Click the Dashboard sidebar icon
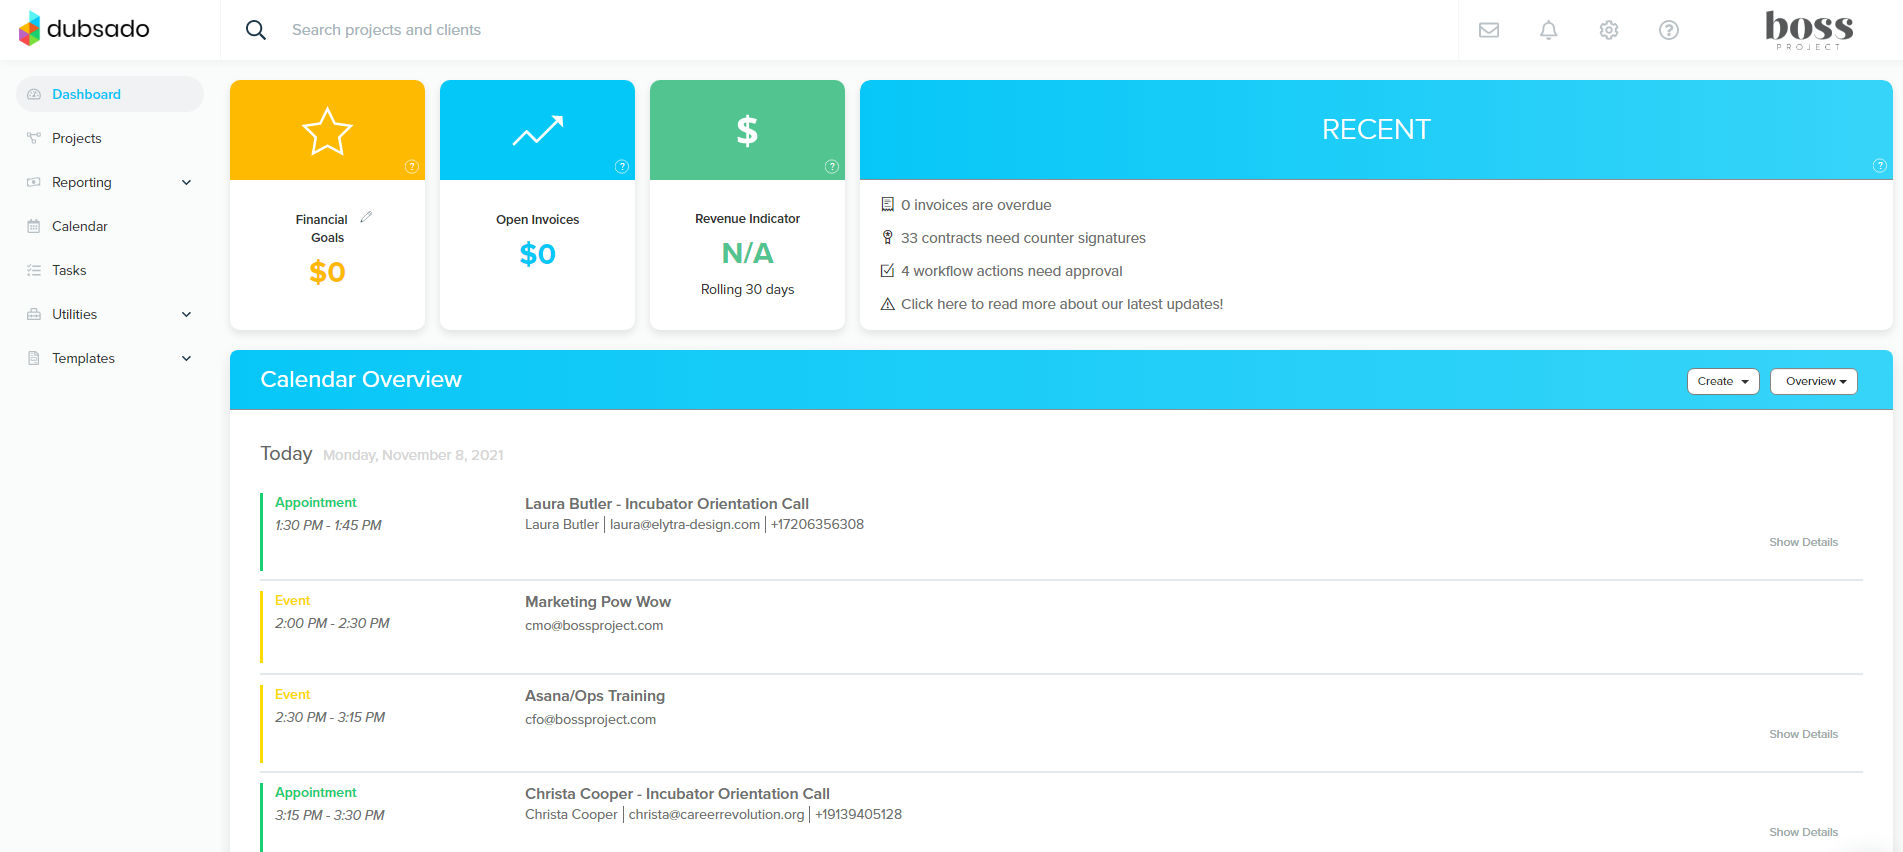Image resolution: width=1903 pixels, height=852 pixels. [34, 94]
